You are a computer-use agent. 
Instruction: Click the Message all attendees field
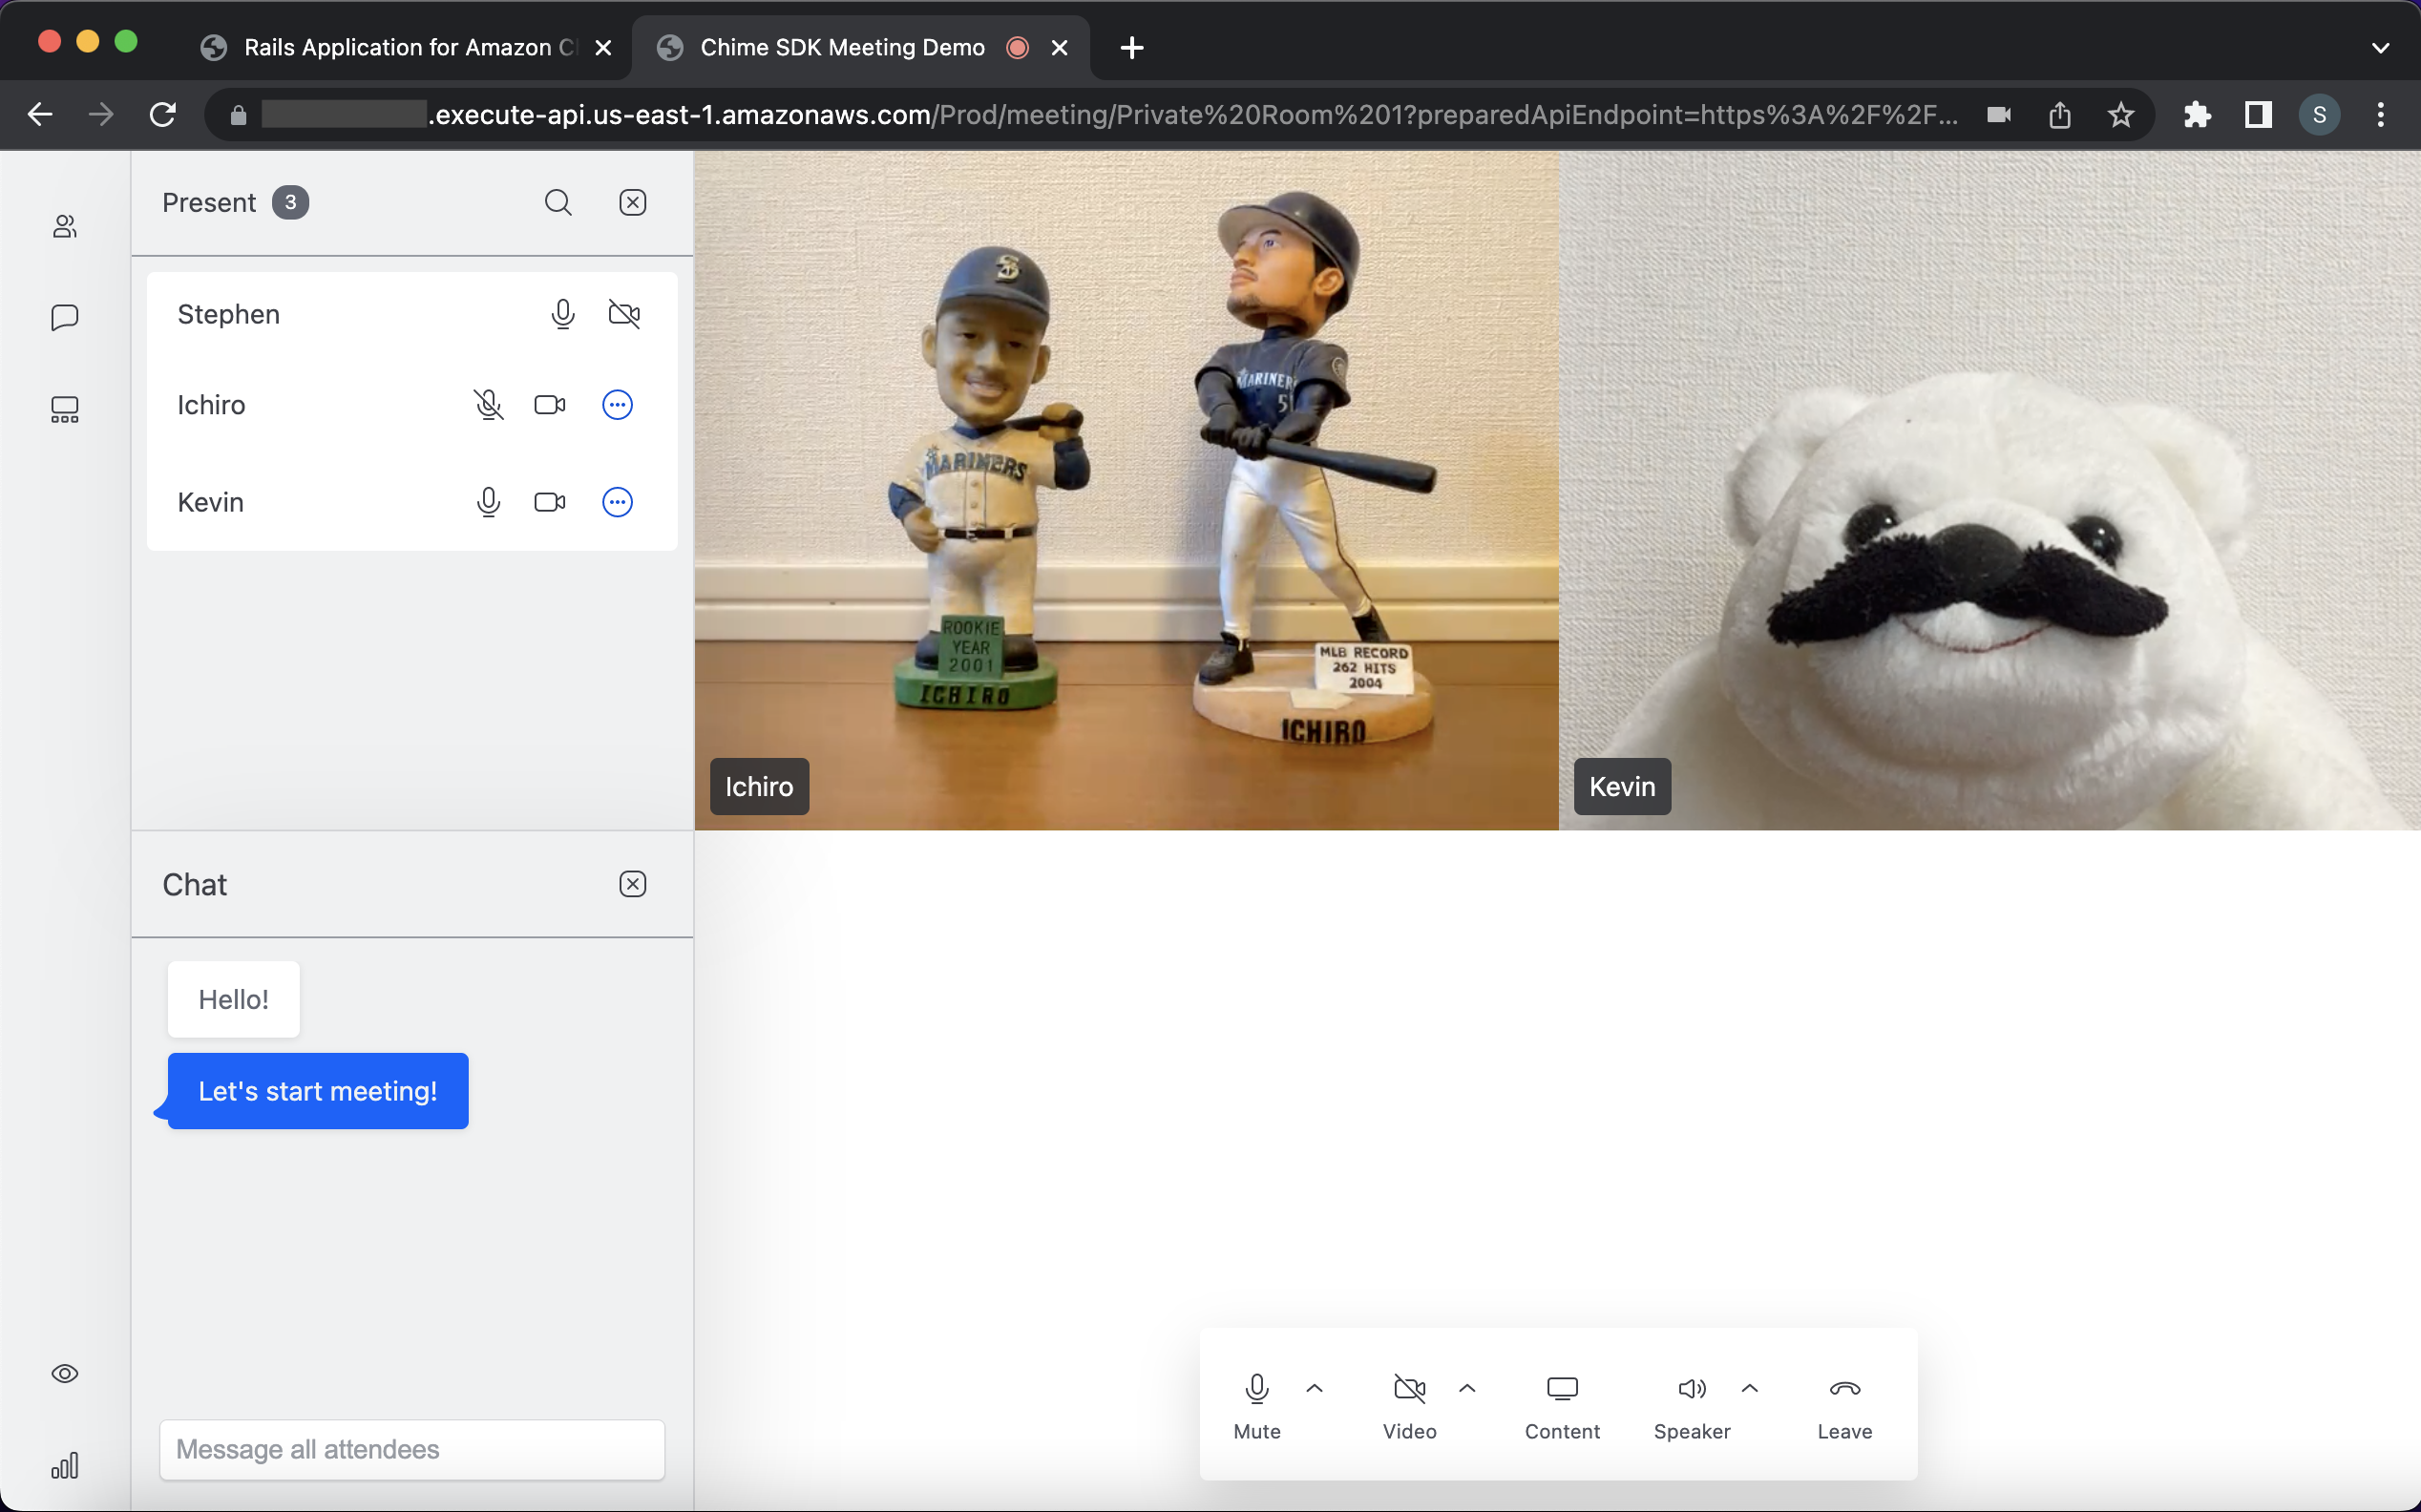412,1449
